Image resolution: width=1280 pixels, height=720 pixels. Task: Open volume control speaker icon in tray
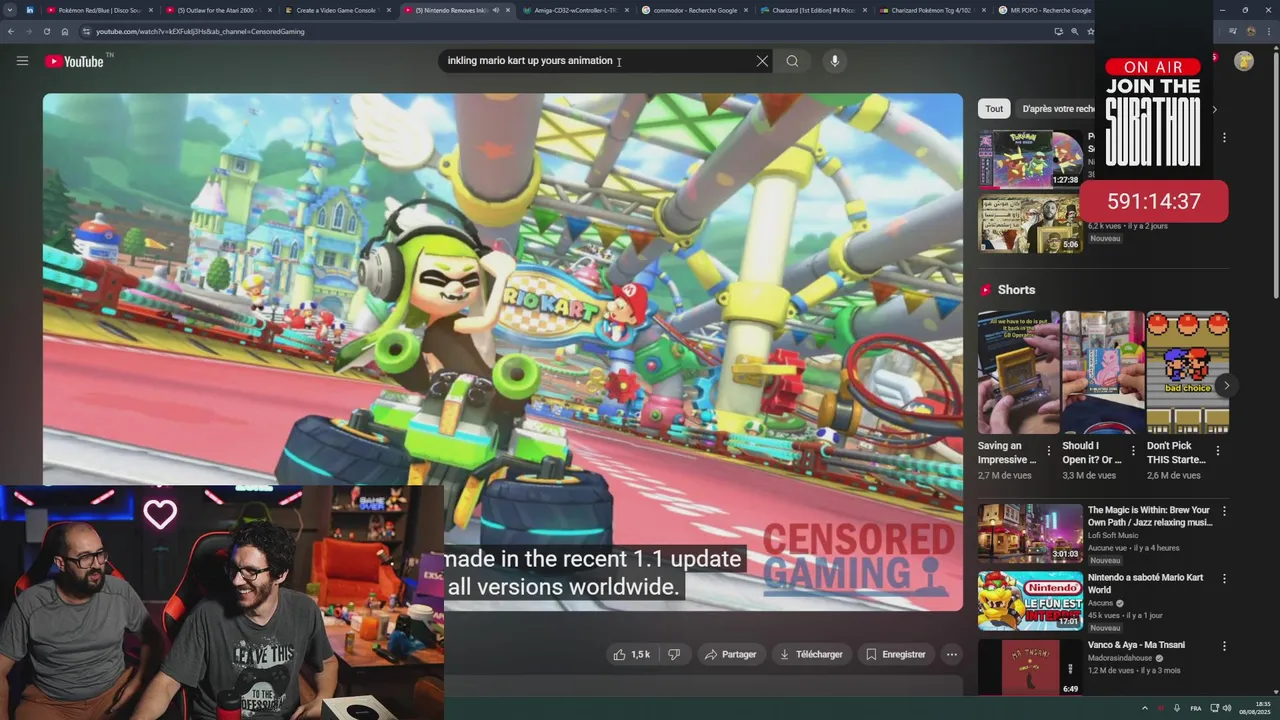(x=1229, y=708)
